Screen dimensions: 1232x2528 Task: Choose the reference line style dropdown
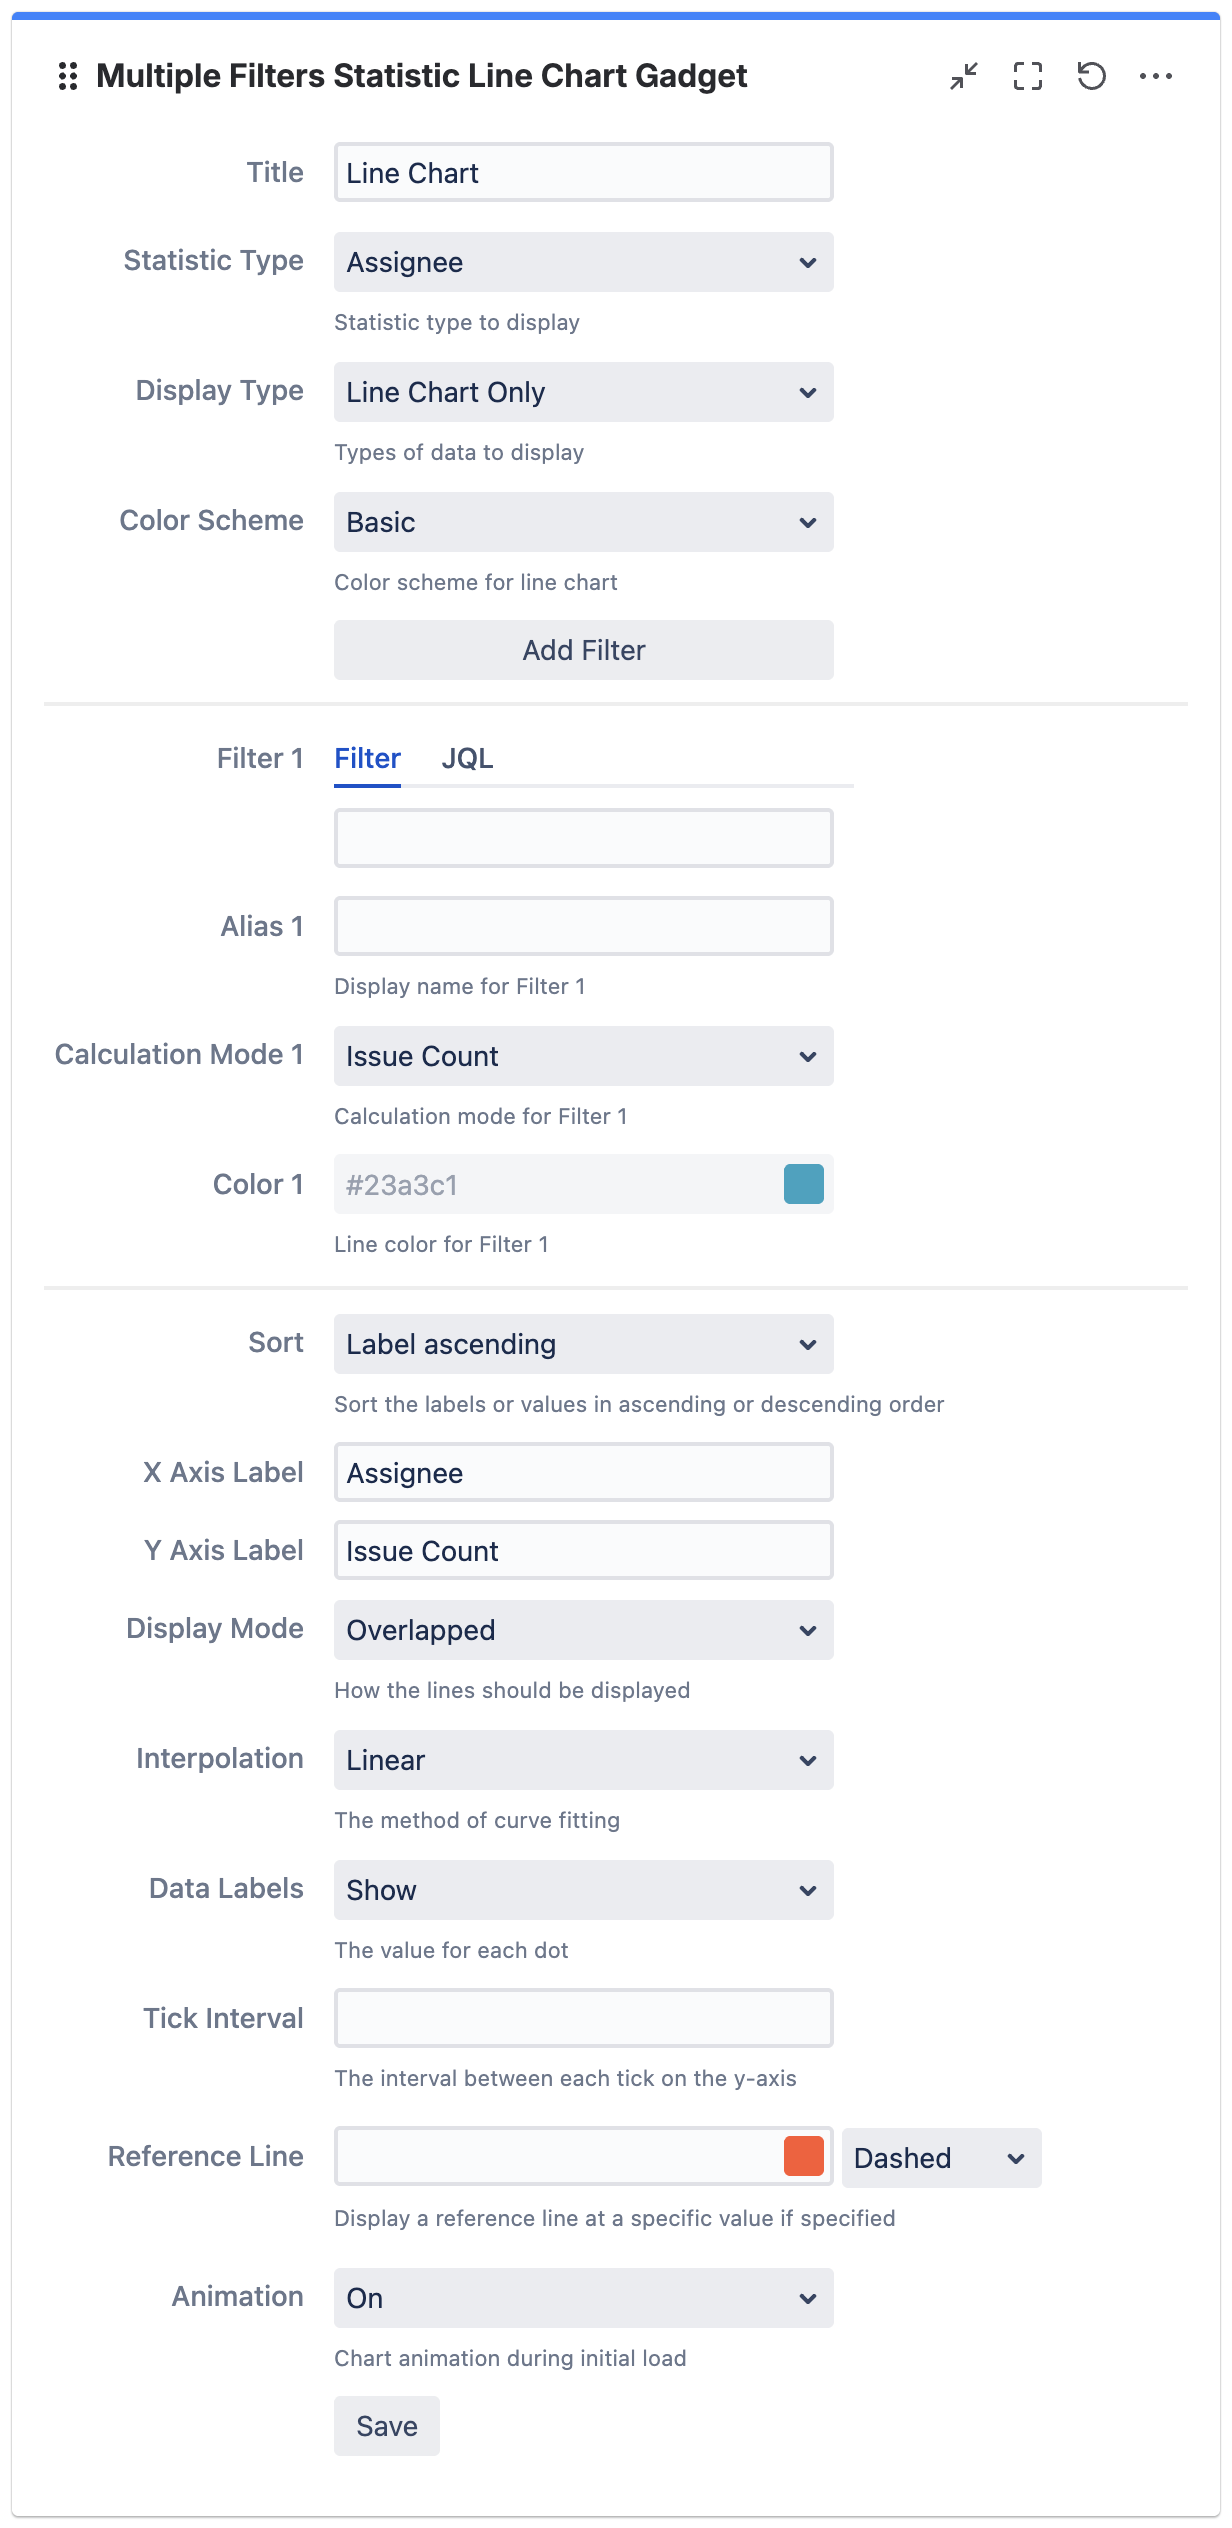tap(941, 2158)
